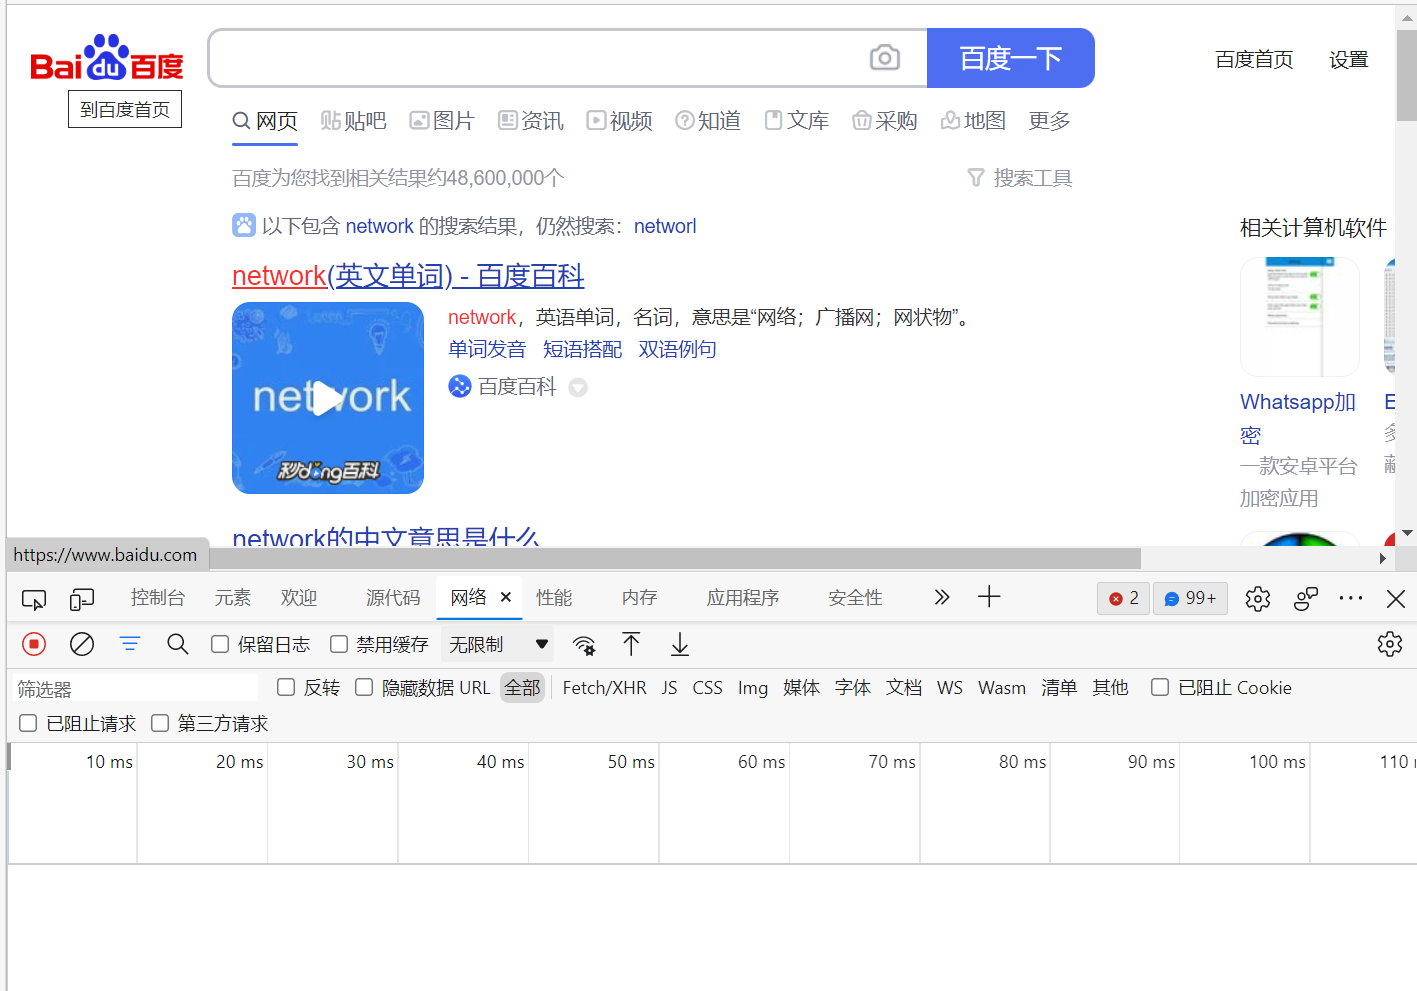
Task: Open network search magnifier icon
Action: pyautogui.click(x=178, y=644)
